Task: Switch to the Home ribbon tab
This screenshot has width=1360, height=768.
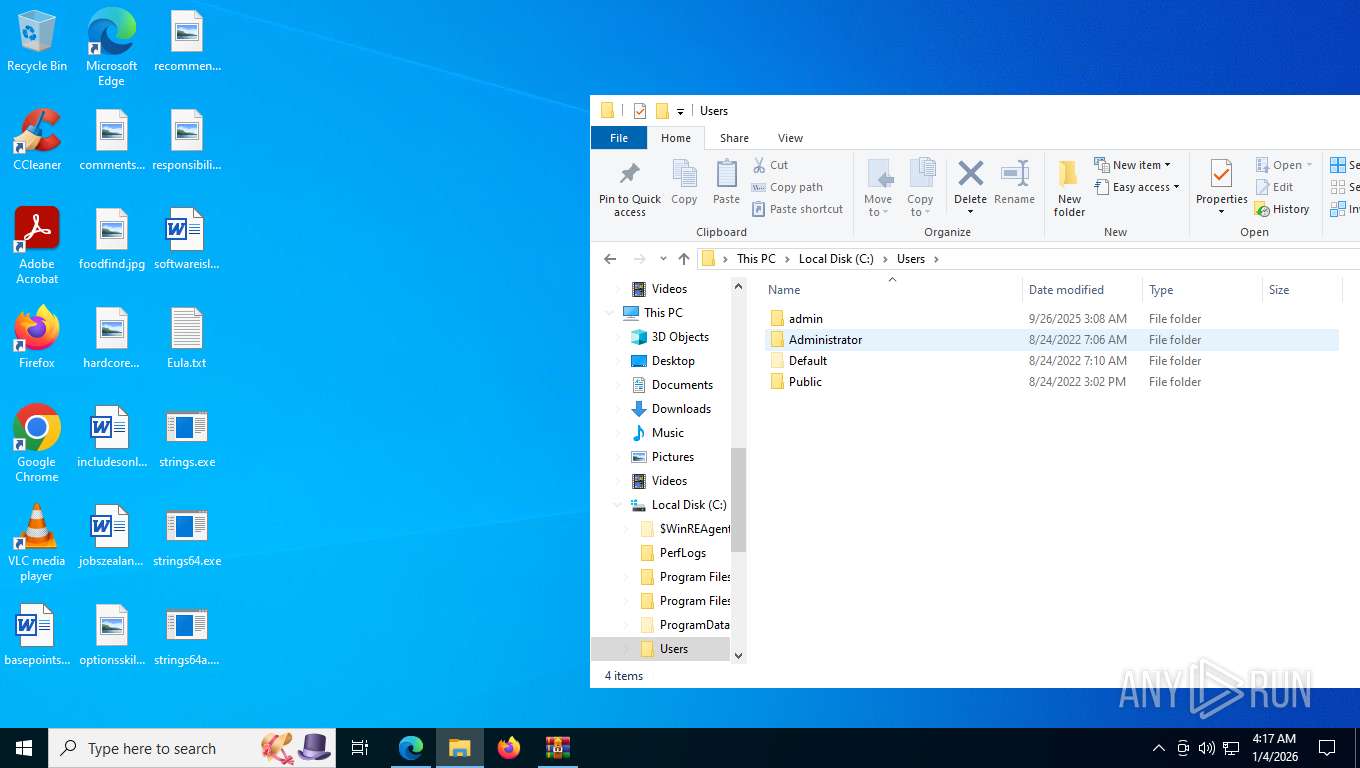Action: click(676, 138)
